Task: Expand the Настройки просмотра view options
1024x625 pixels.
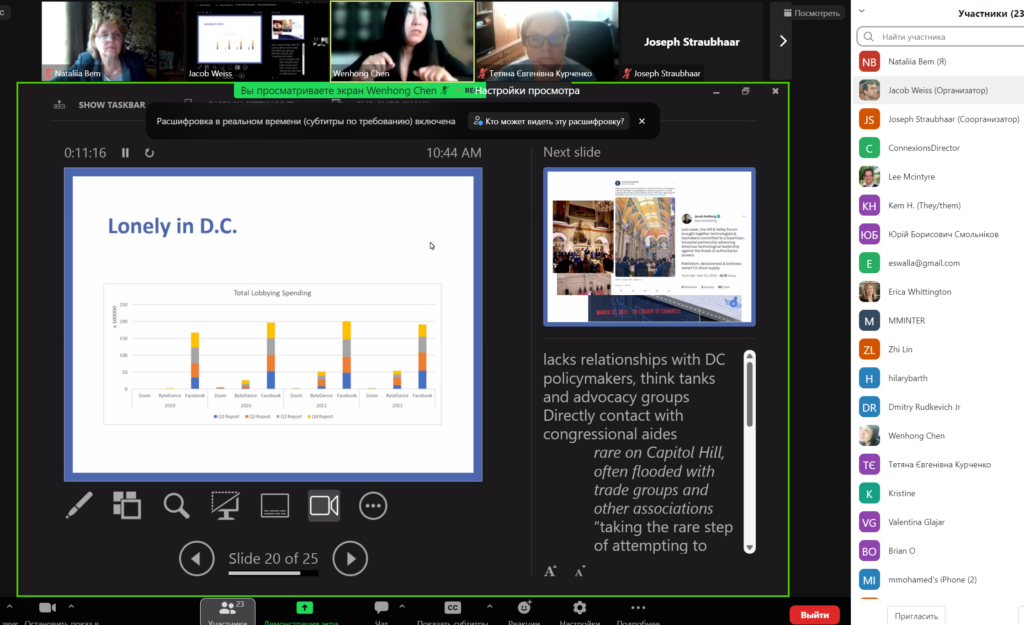Action: [527, 90]
